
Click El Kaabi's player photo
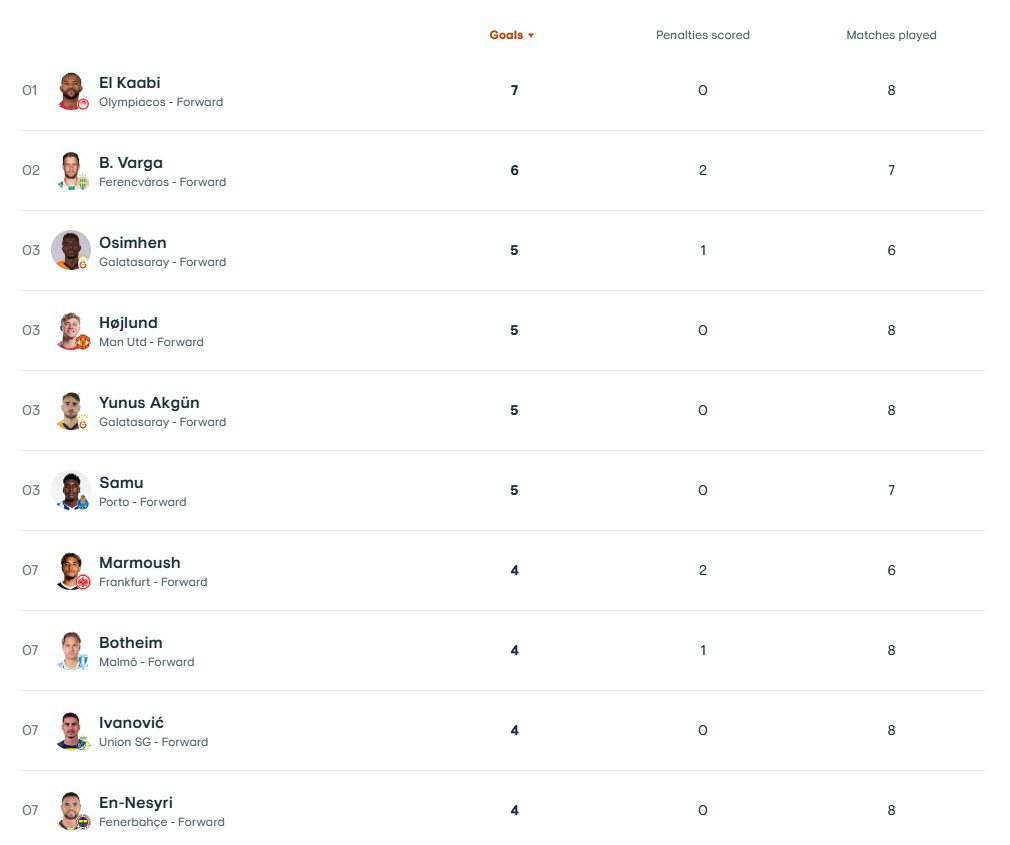pyautogui.click(x=71, y=90)
